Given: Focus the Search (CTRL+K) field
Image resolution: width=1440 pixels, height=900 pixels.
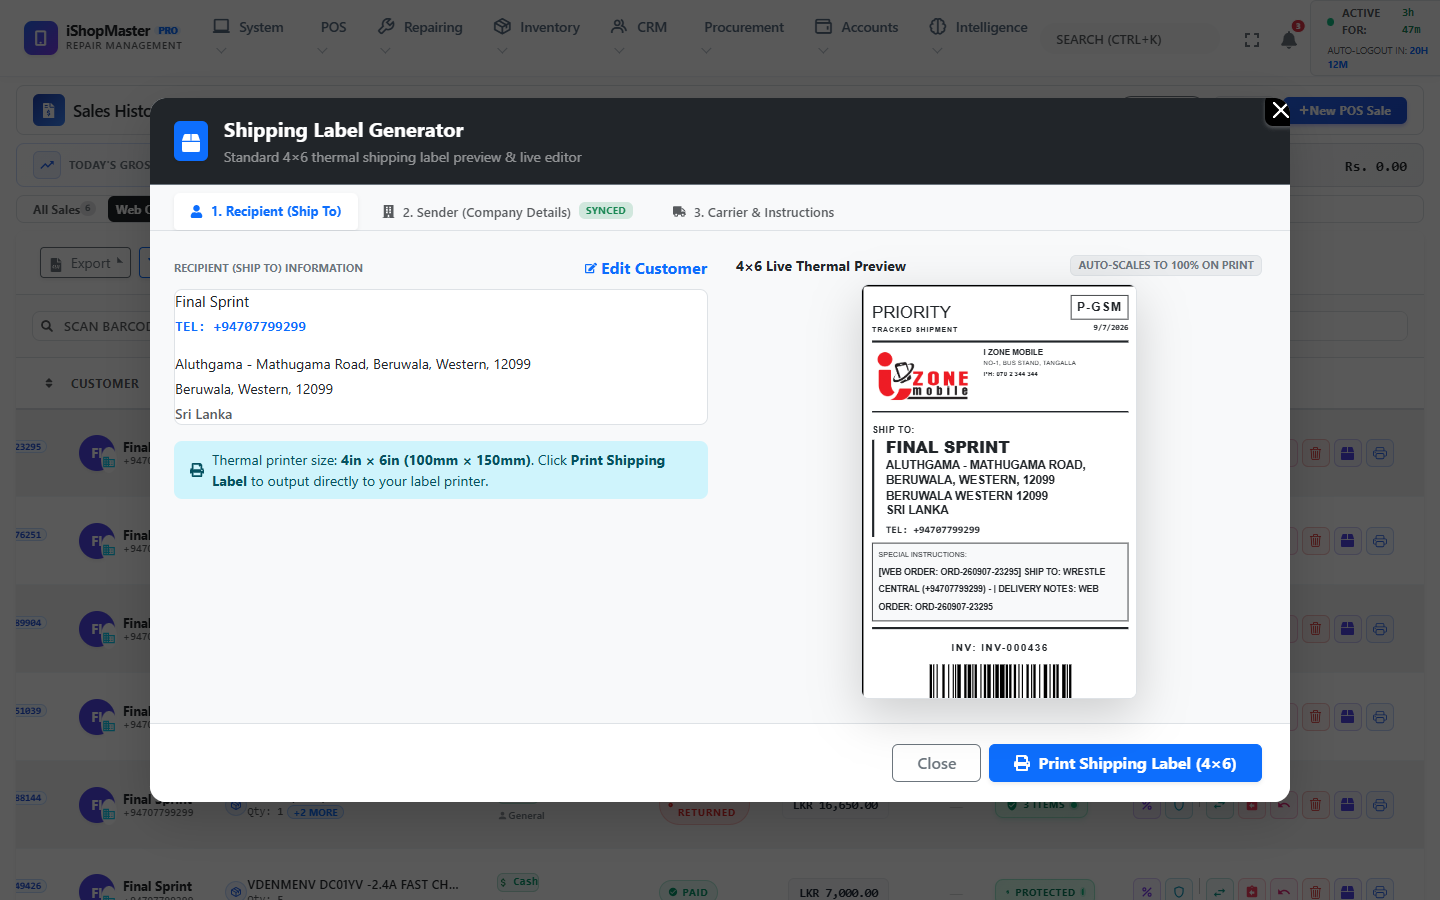Looking at the screenshot, I should (1130, 40).
